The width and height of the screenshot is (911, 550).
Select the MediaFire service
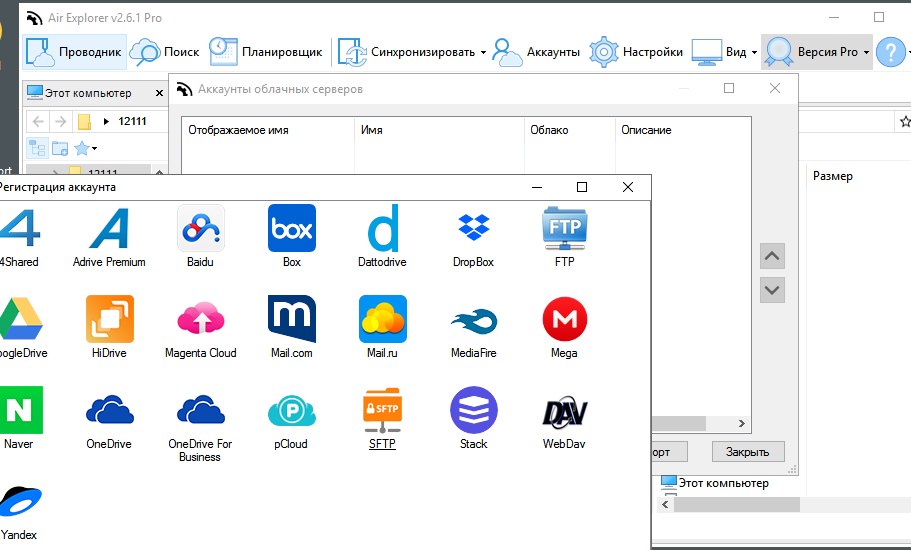(x=474, y=321)
